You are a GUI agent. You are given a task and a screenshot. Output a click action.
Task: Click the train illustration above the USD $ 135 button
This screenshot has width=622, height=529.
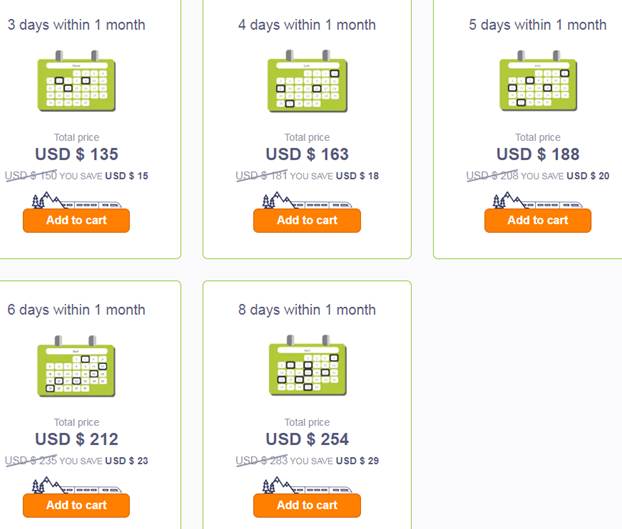77,200
